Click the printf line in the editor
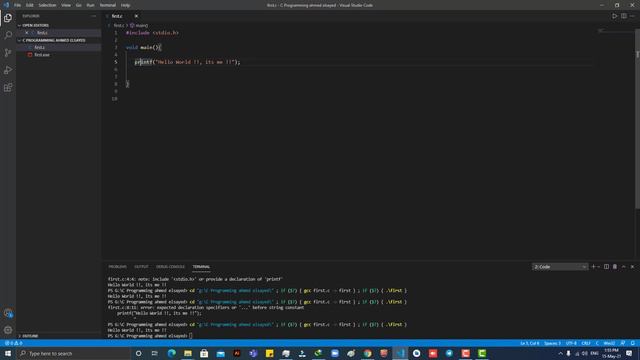This screenshot has width=640, height=360. point(187,62)
